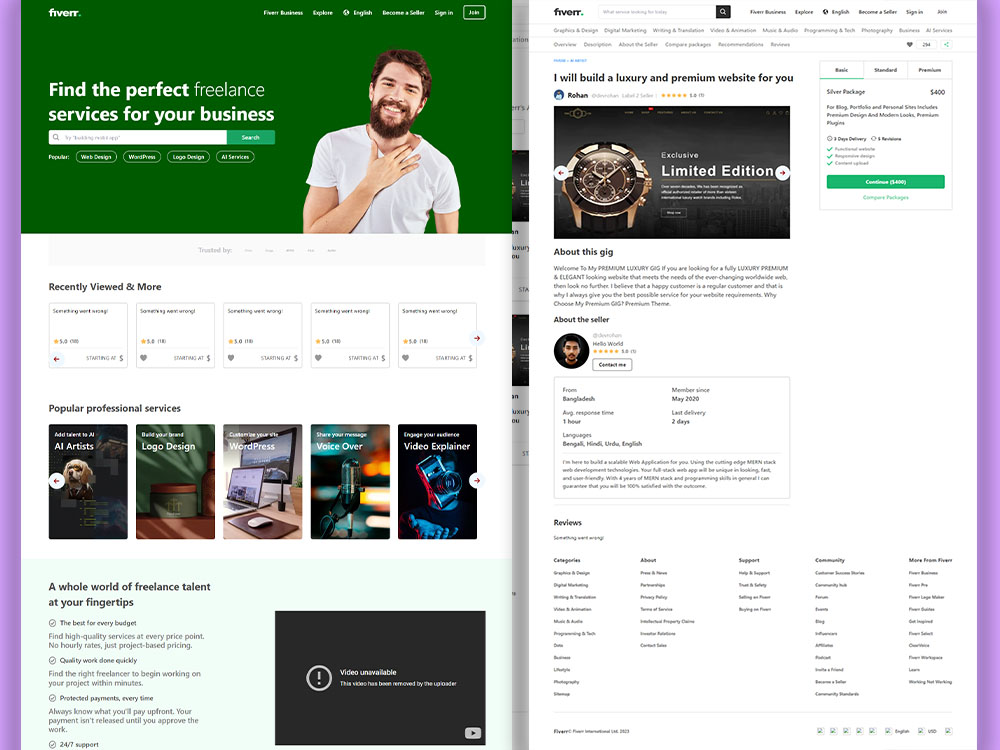Open the Compare Packages link
1000x750 pixels.
click(x=886, y=197)
